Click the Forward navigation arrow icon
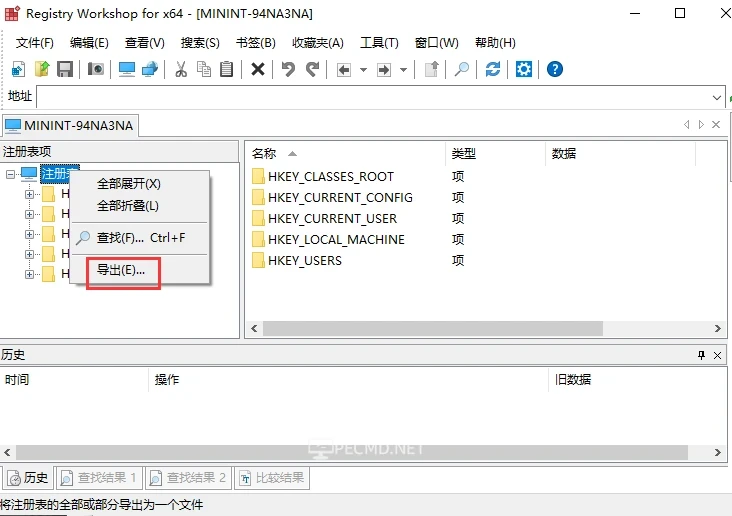Screen dimensions: 732x516 pos(384,70)
